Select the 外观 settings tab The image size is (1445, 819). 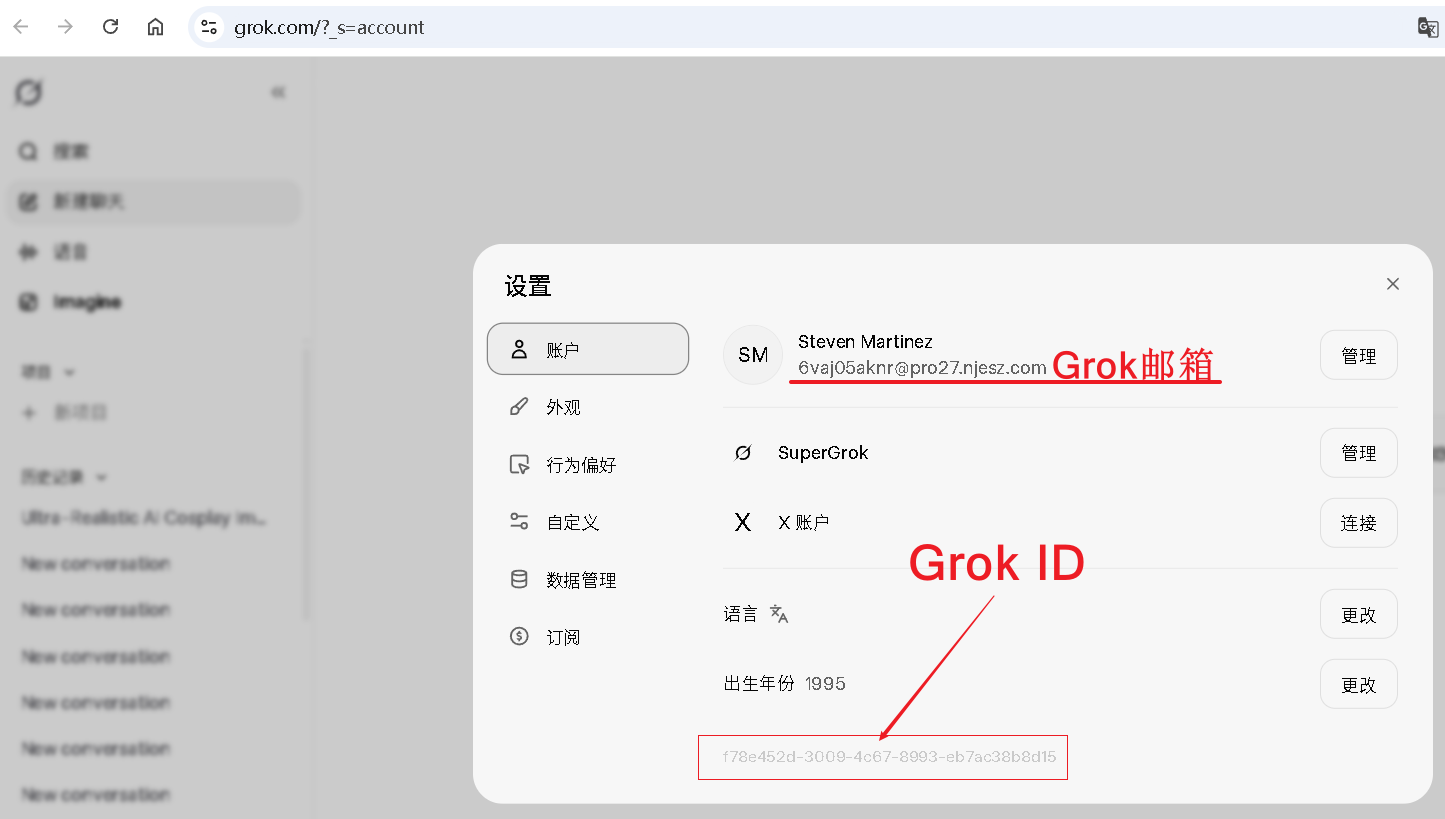tap(588, 407)
